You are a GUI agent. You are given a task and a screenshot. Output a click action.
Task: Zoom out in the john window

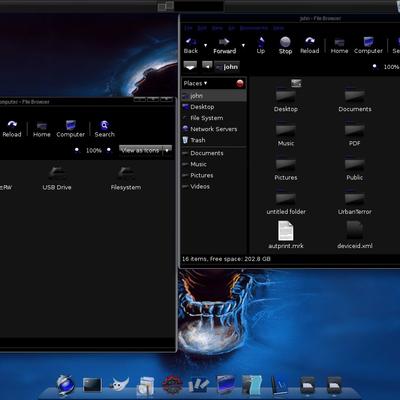click(x=375, y=66)
